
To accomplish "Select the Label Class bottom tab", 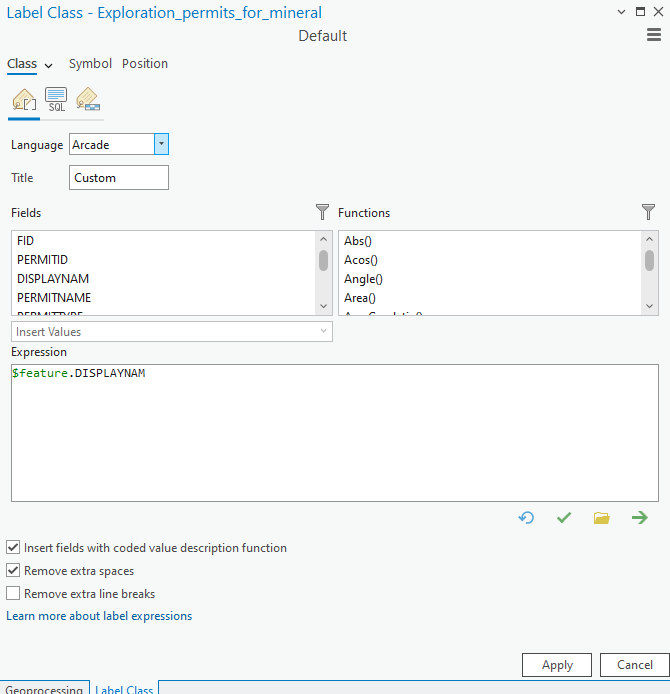I will click(124, 688).
